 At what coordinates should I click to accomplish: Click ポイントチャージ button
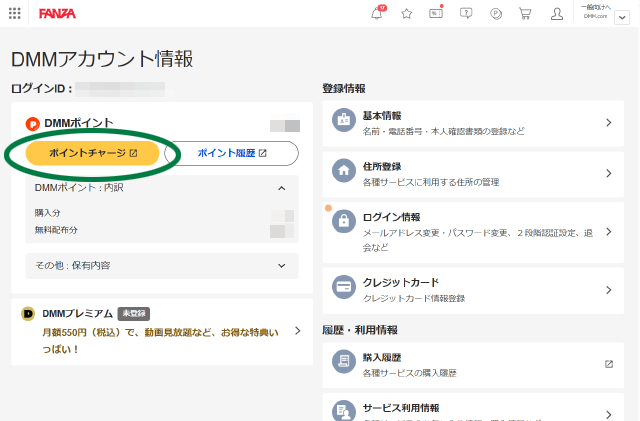(93, 153)
